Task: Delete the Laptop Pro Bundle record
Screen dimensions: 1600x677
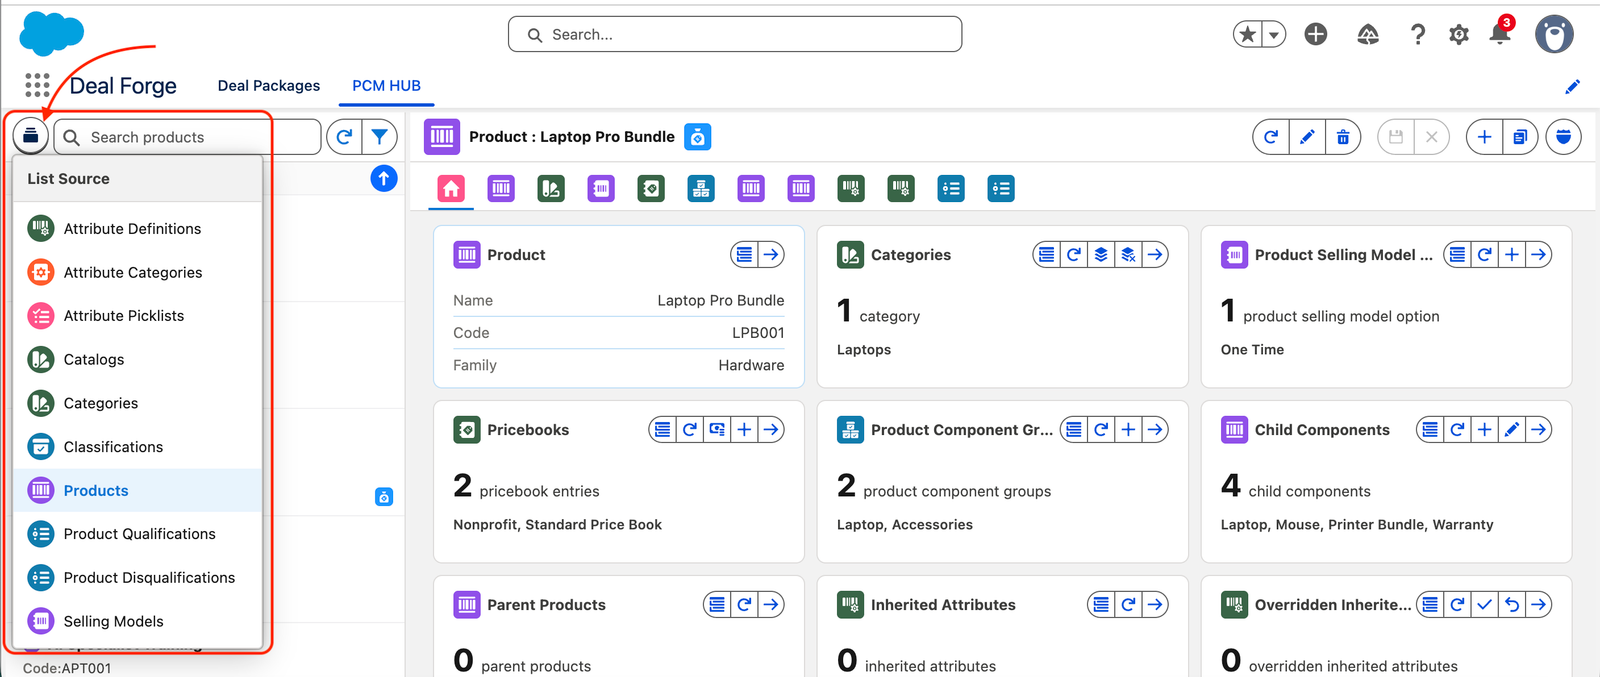Action: pyautogui.click(x=1343, y=137)
